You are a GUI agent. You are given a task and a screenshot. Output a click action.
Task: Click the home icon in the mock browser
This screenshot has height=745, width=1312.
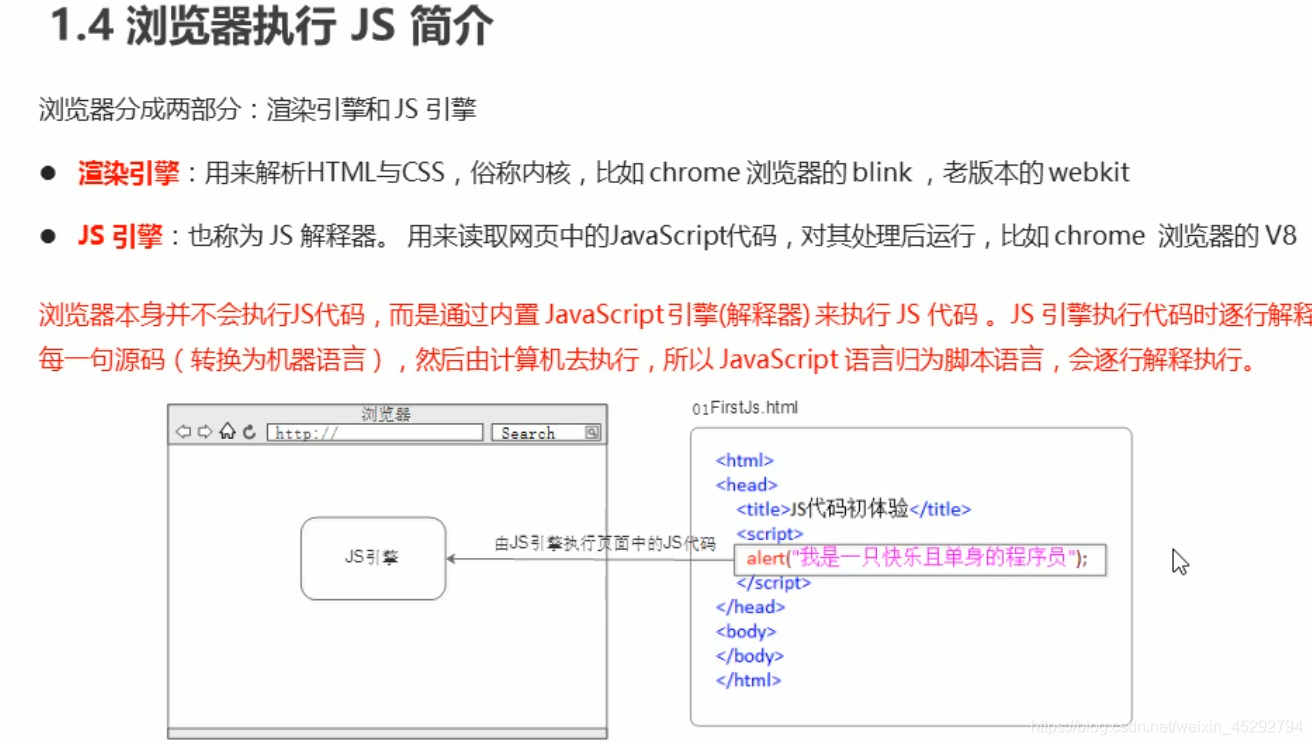[227, 431]
